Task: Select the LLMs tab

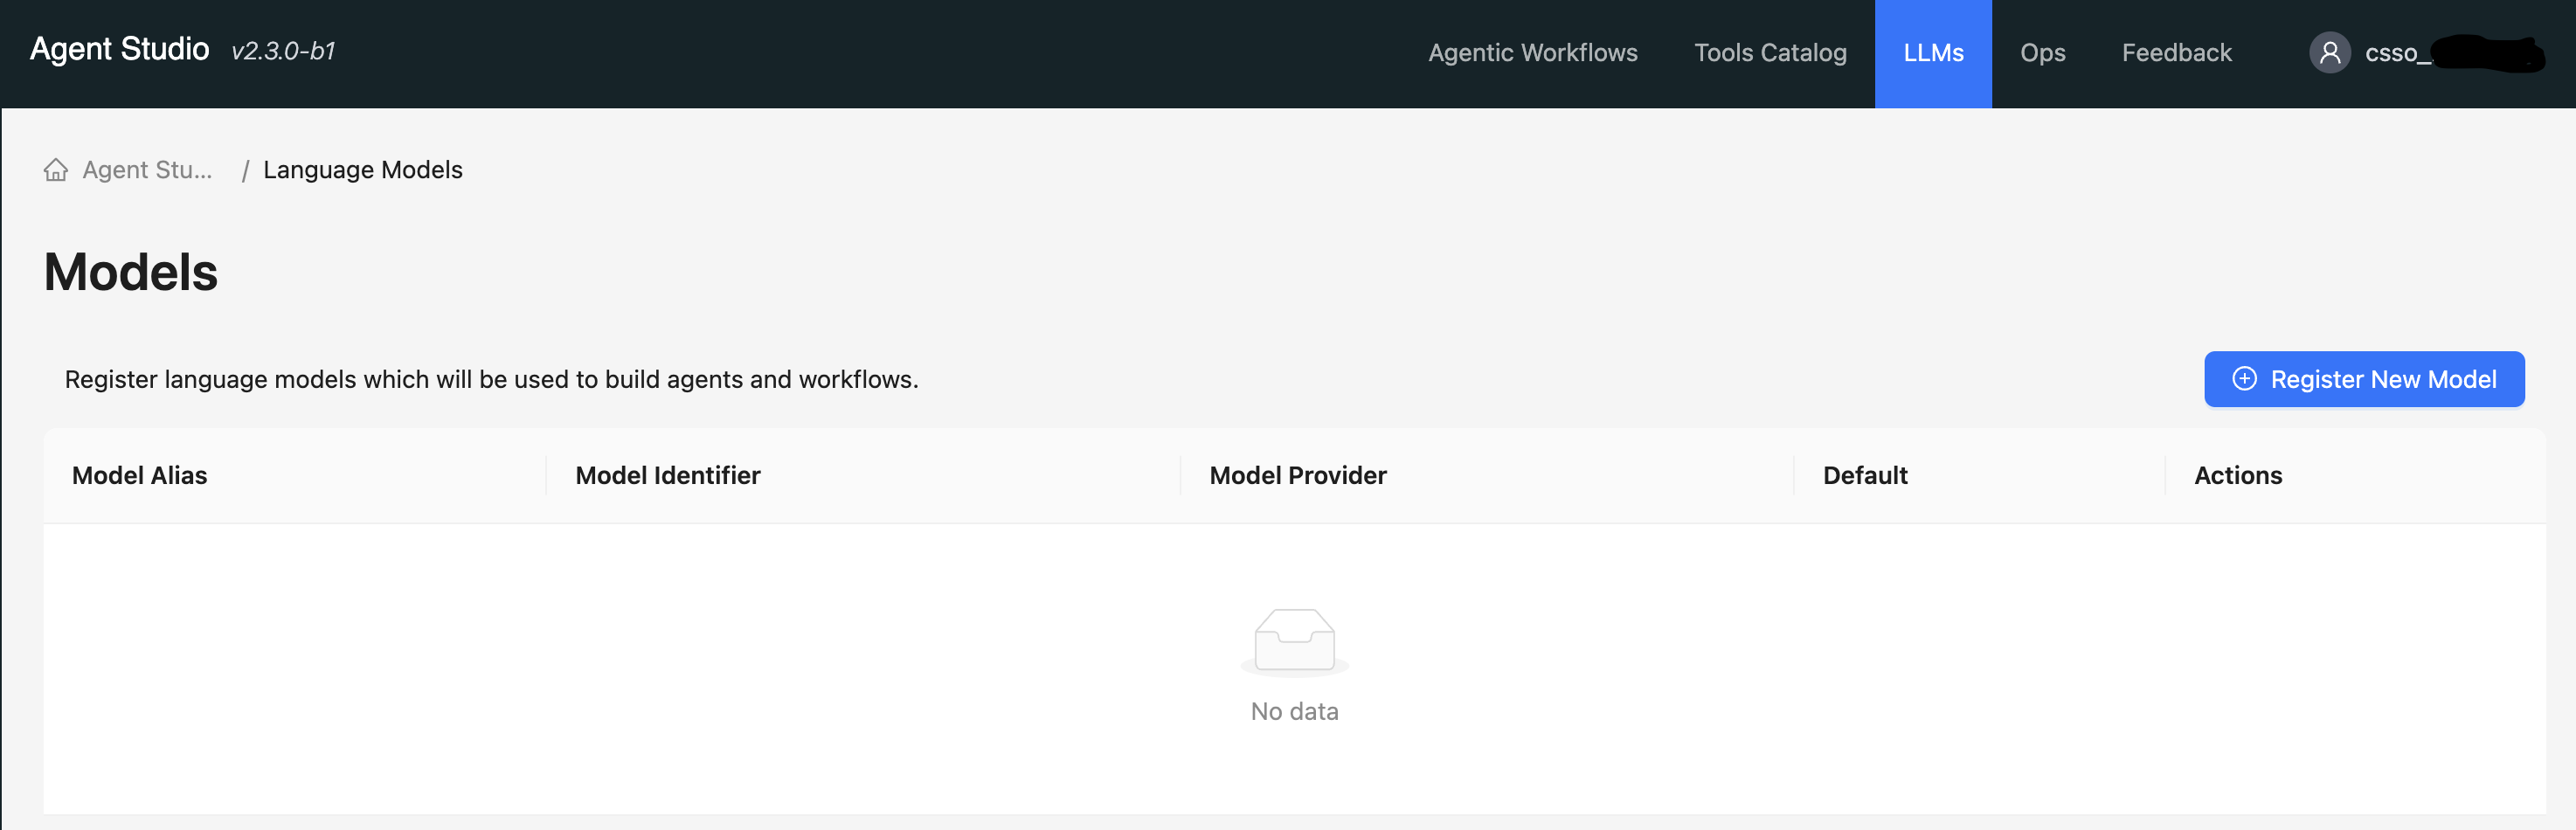Action: 1932,53
